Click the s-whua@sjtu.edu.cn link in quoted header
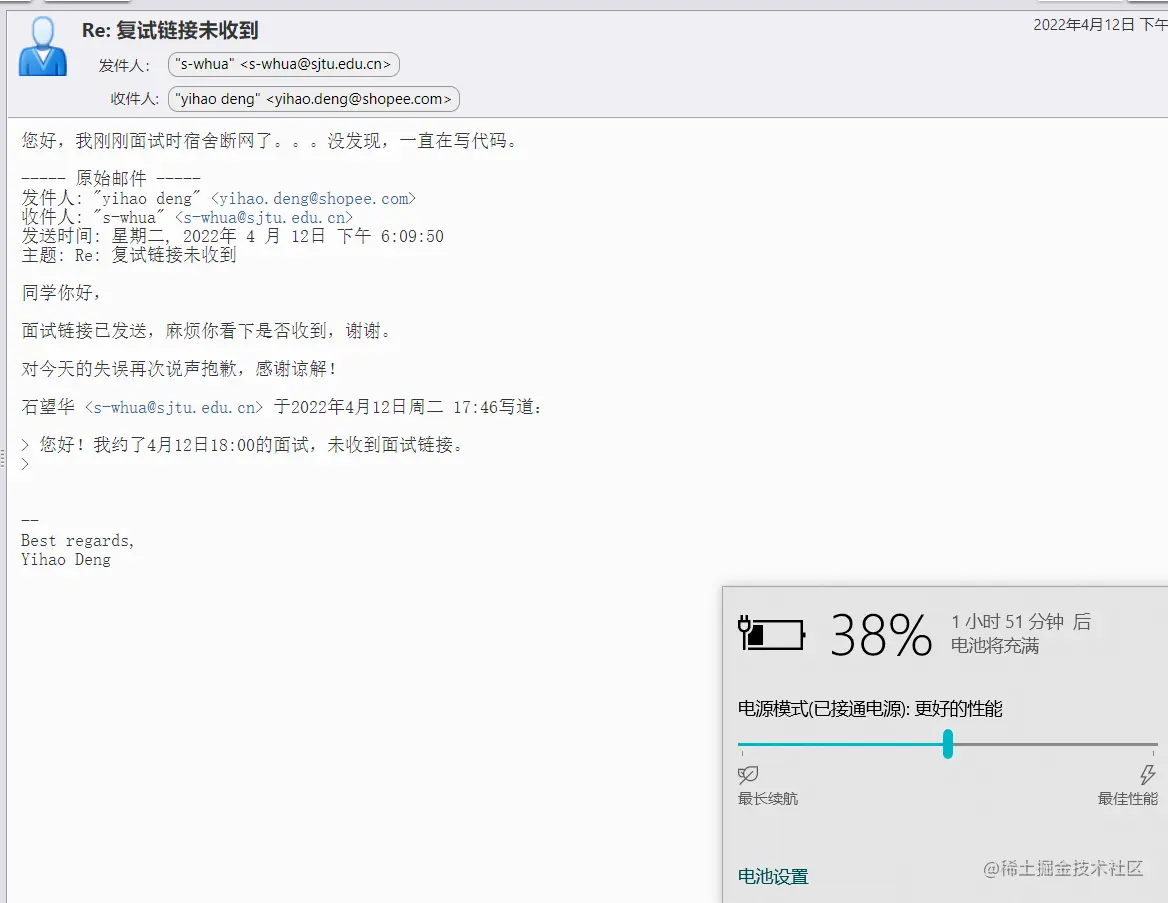This screenshot has width=1168, height=903. [x=266, y=217]
